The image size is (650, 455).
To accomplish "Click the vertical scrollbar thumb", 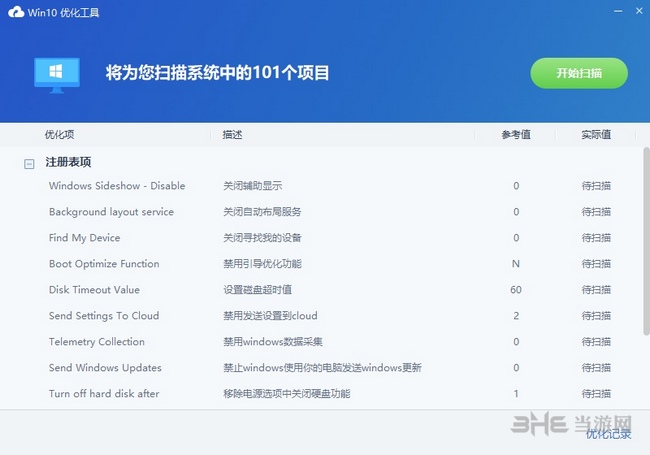I will (x=646, y=241).
